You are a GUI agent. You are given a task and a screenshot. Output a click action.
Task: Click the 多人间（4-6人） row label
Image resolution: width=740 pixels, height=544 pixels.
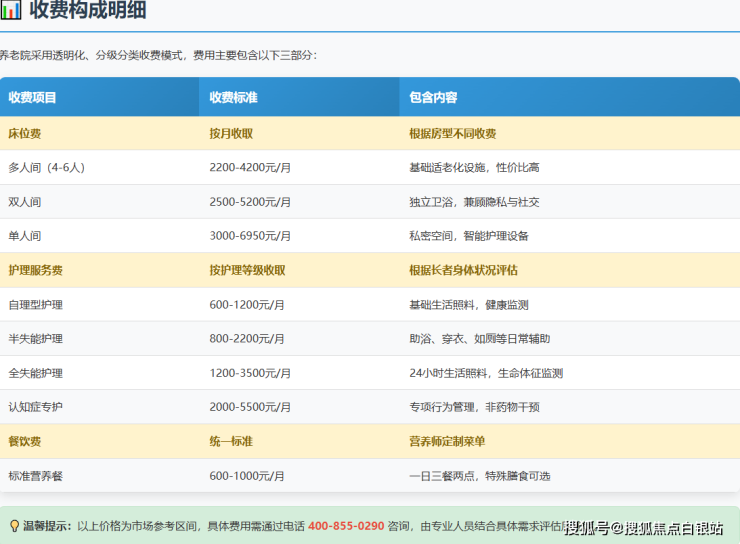[46, 168]
